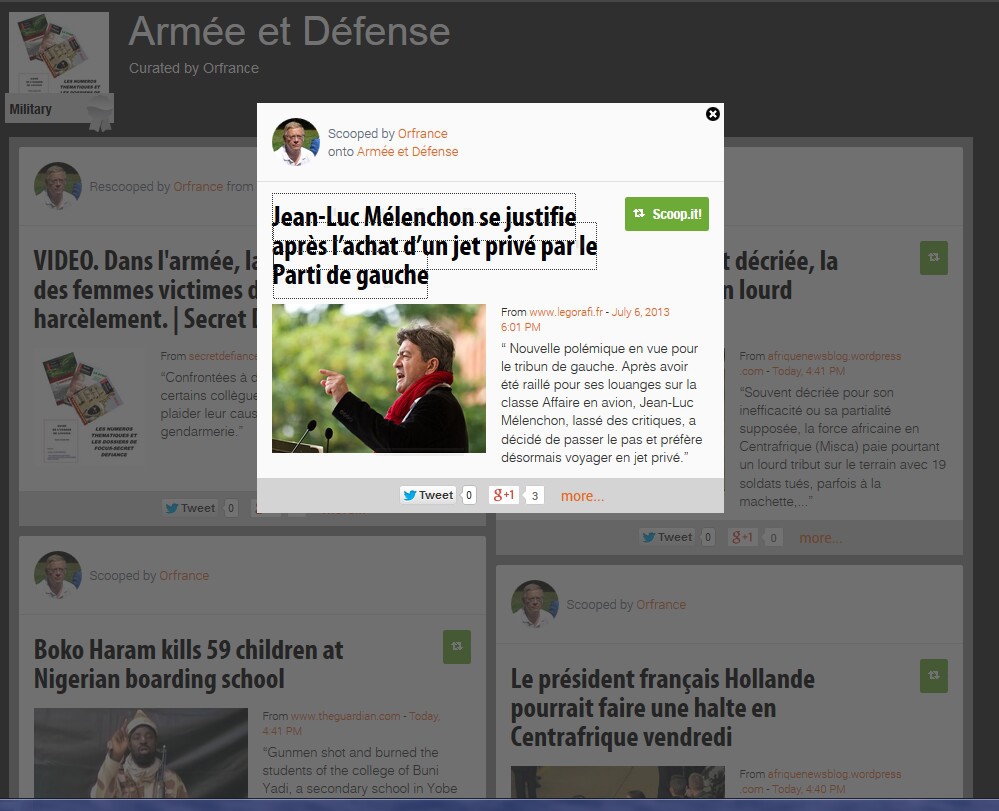Open the Boko Haram kills 59 children headline
This screenshot has width=999, height=811.
(189, 664)
